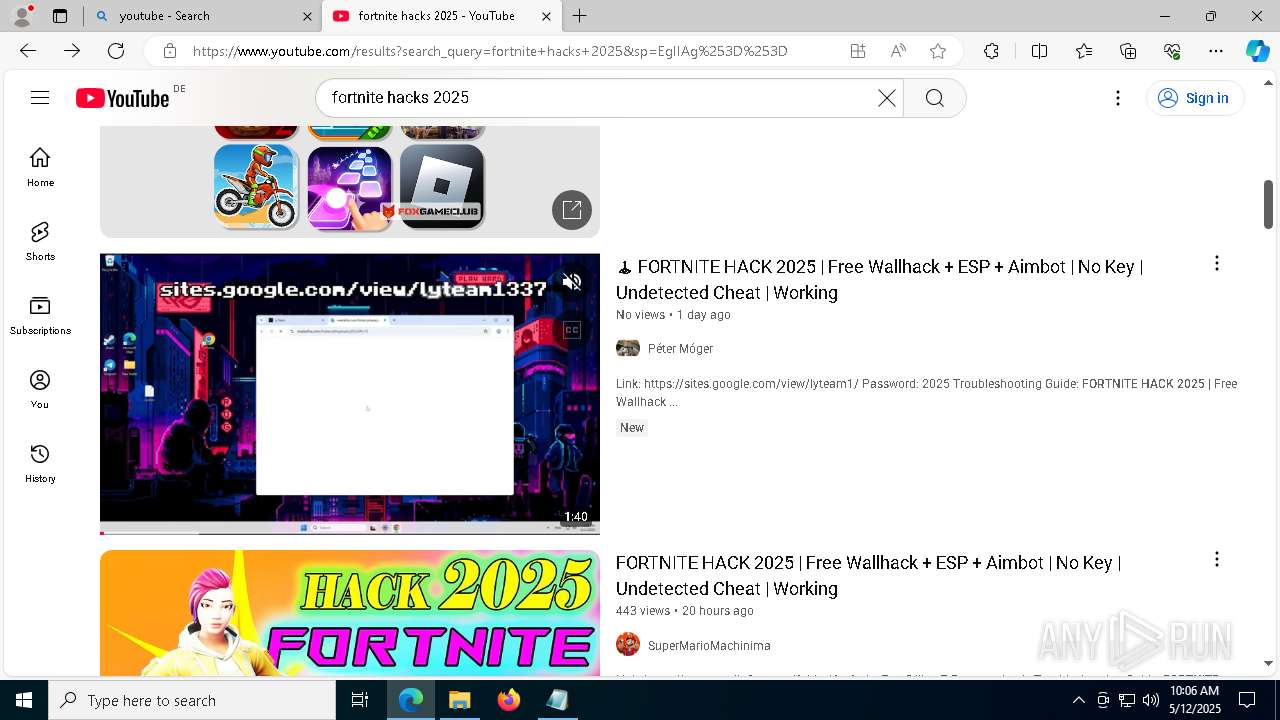1280x720 pixels.
Task: Open Edge tab actions menu
Action: pos(60,16)
